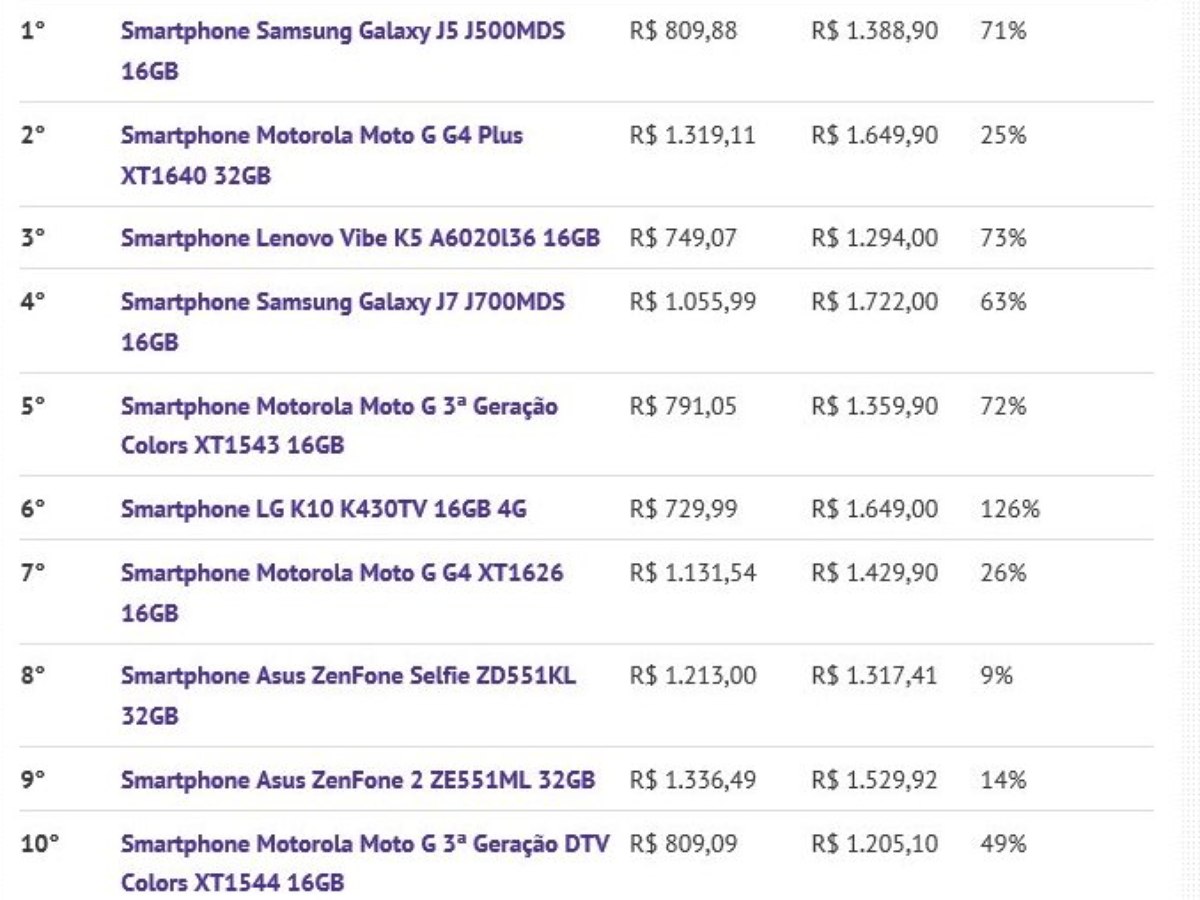Select the R$ 729,99 lowest price
Image resolution: width=1200 pixels, height=900 pixels.
683,510
